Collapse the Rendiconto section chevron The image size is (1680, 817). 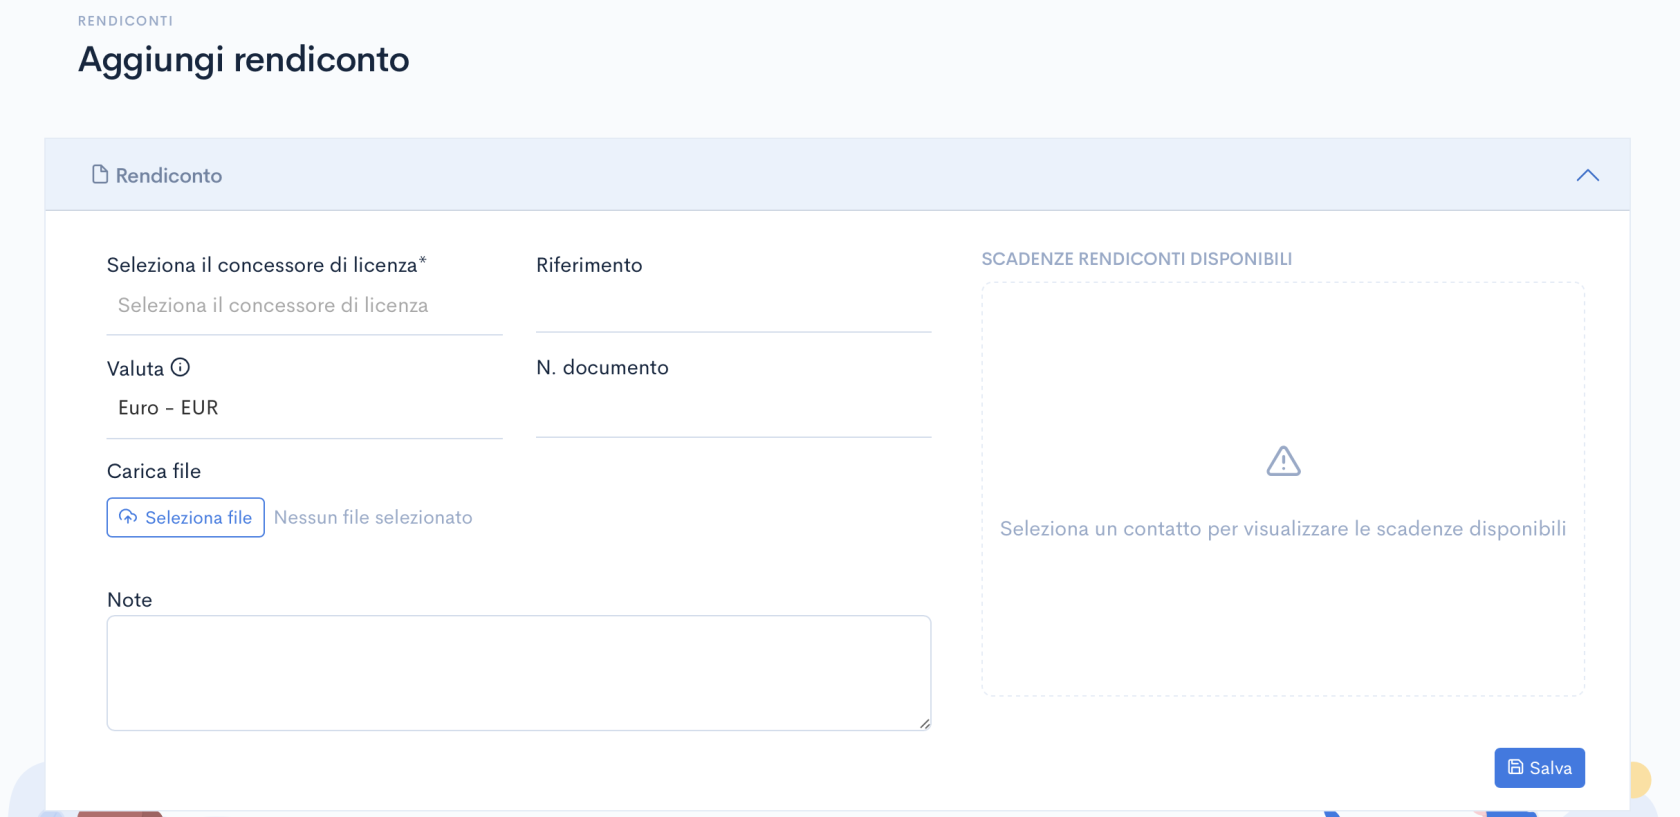(x=1587, y=175)
